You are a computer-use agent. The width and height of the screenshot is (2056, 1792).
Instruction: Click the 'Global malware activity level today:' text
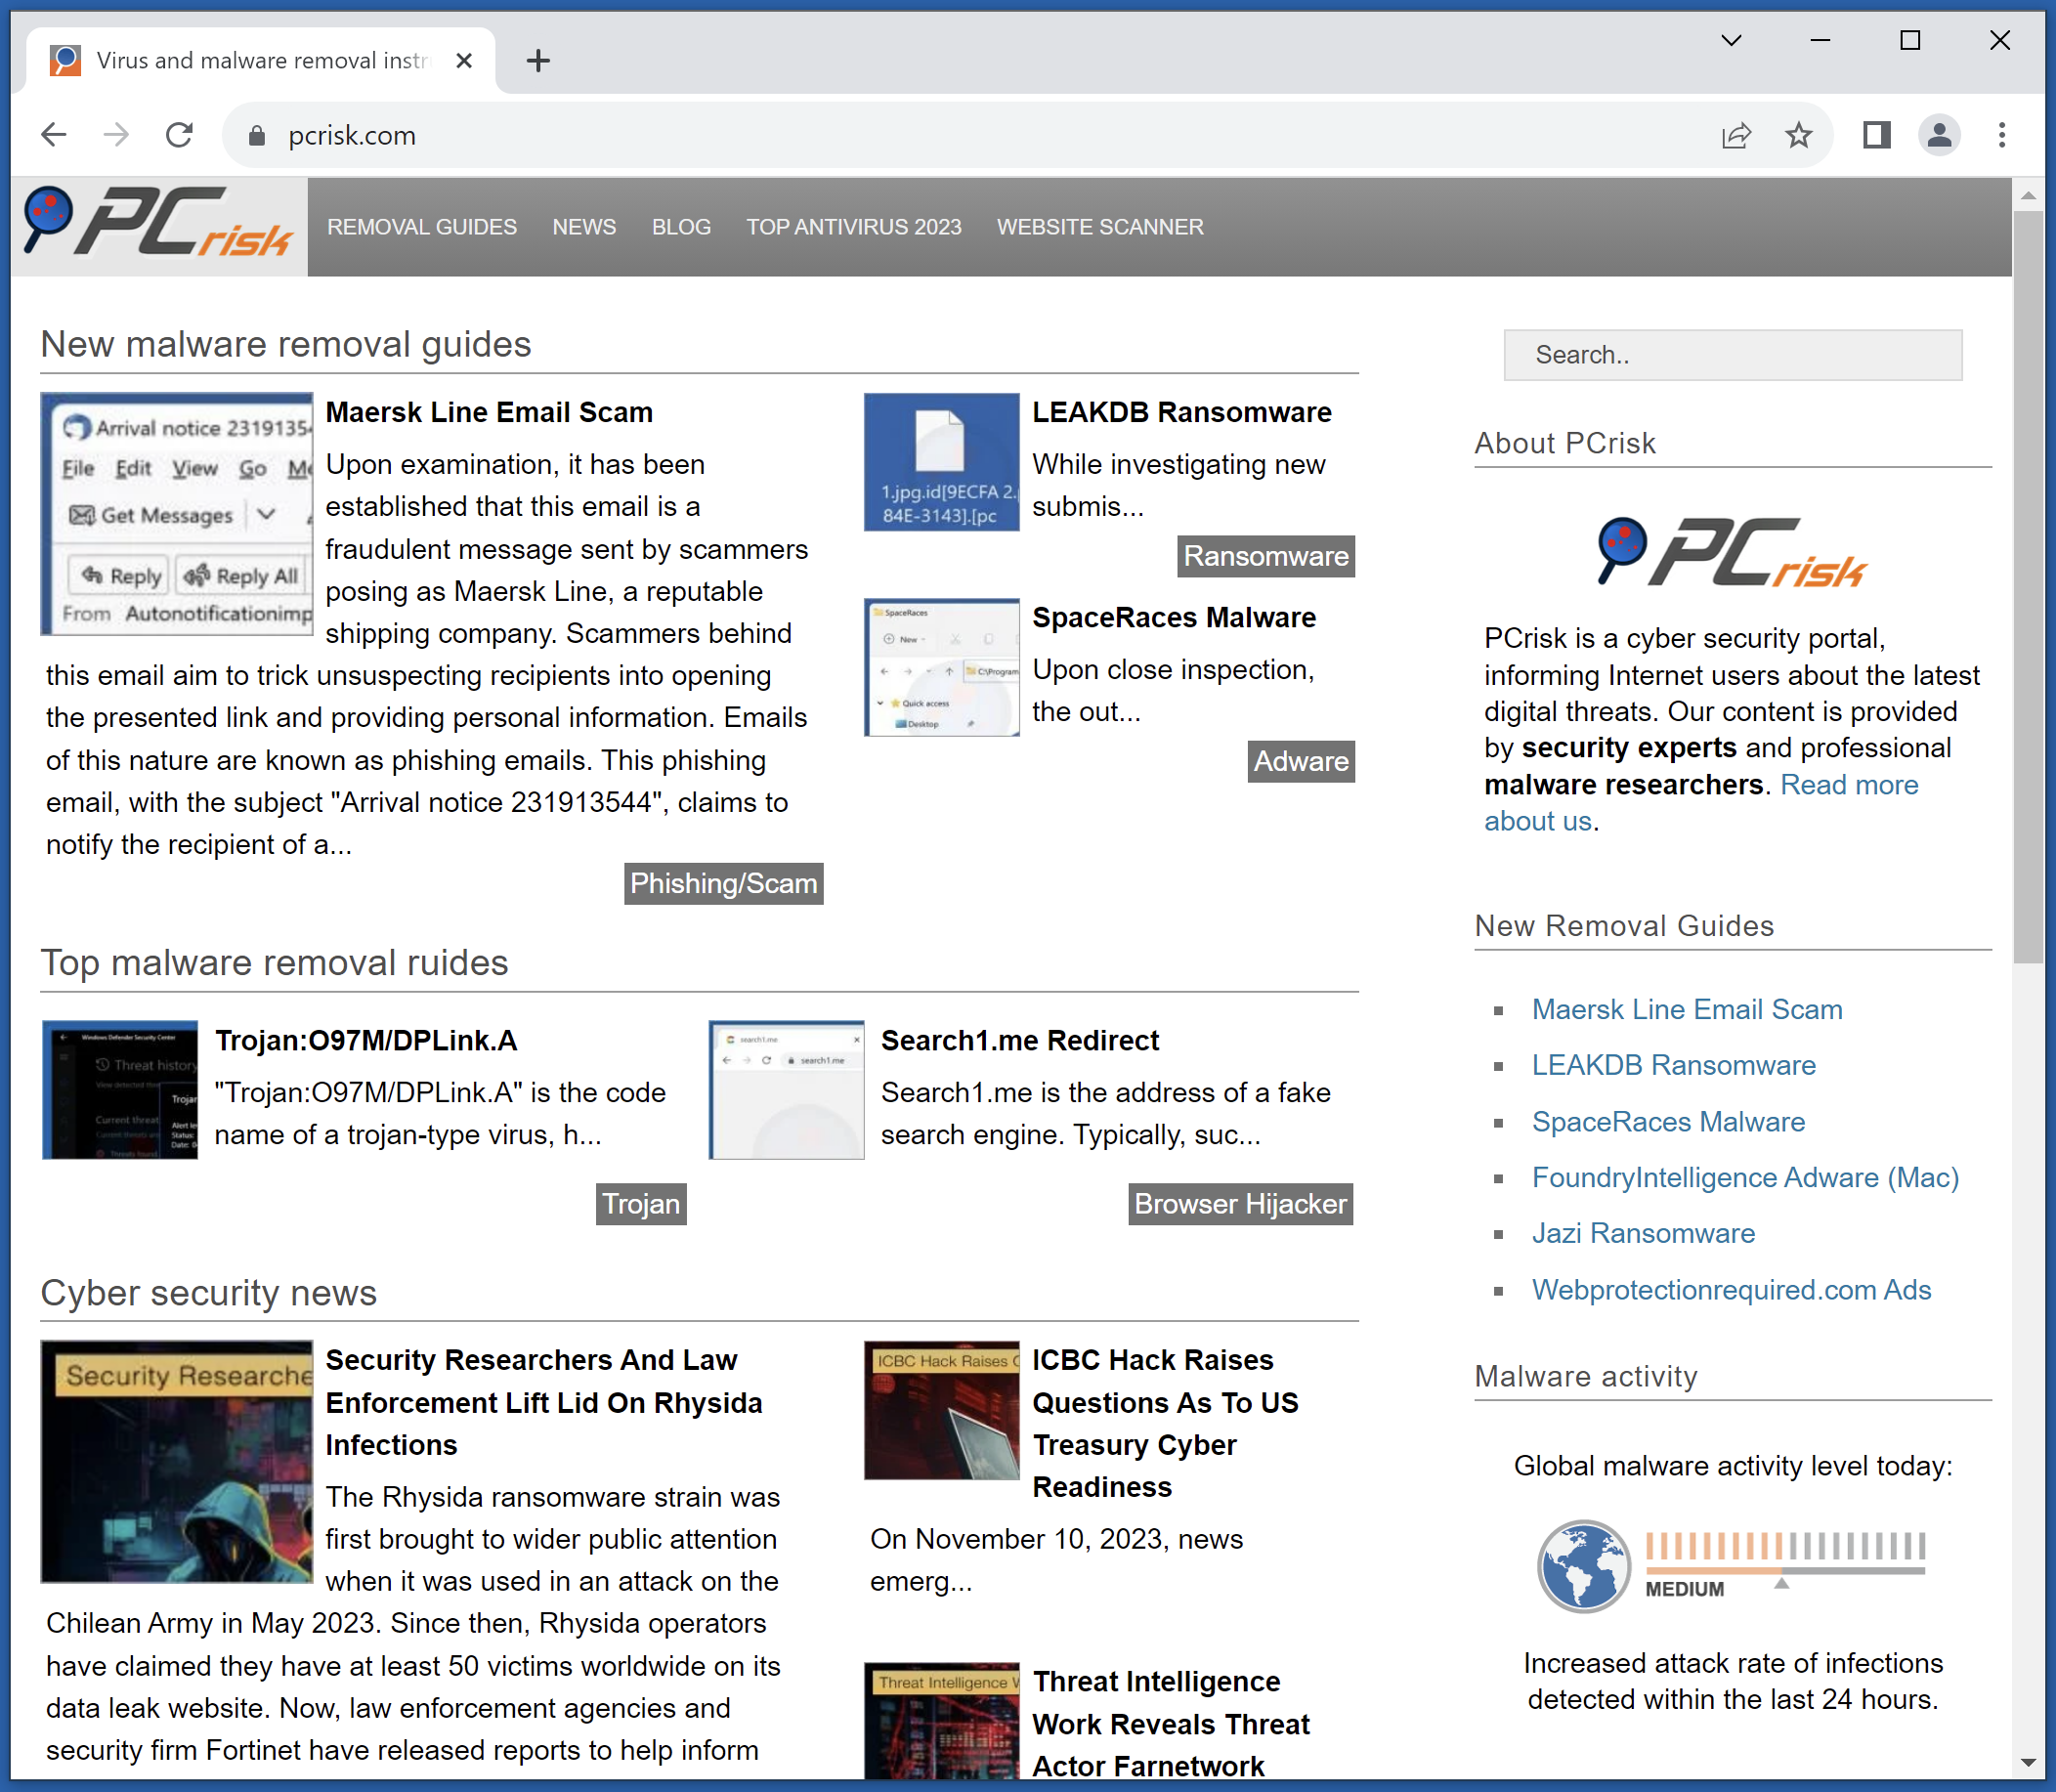coord(1732,1466)
